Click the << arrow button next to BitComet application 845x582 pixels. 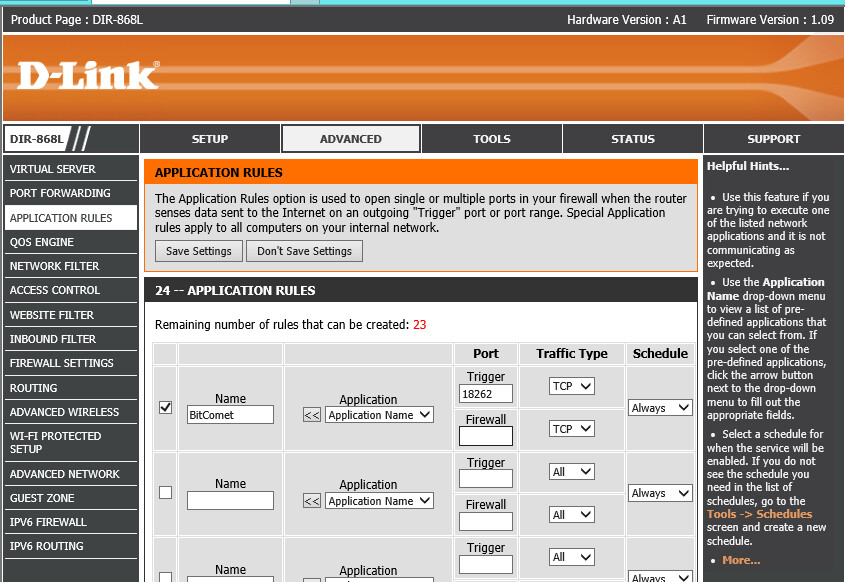click(312, 415)
